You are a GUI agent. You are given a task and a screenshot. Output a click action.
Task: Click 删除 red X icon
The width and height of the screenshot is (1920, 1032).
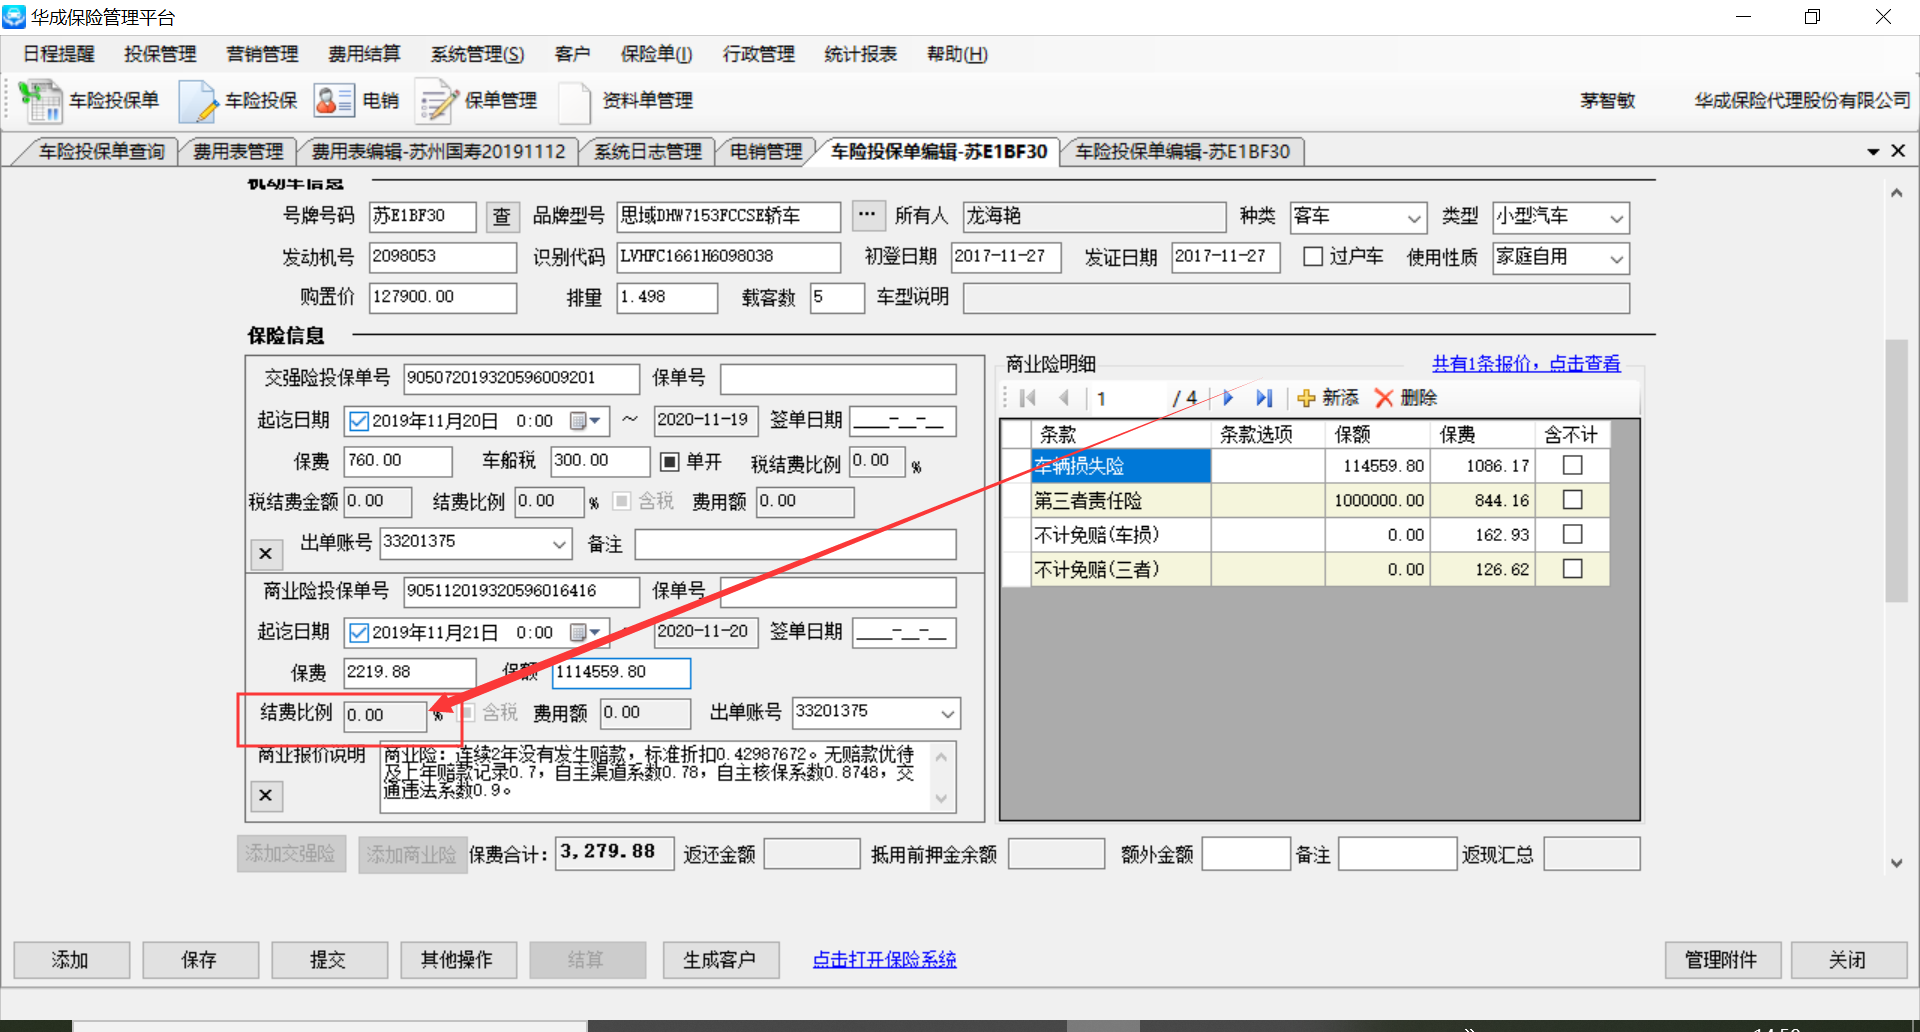click(x=1384, y=398)
